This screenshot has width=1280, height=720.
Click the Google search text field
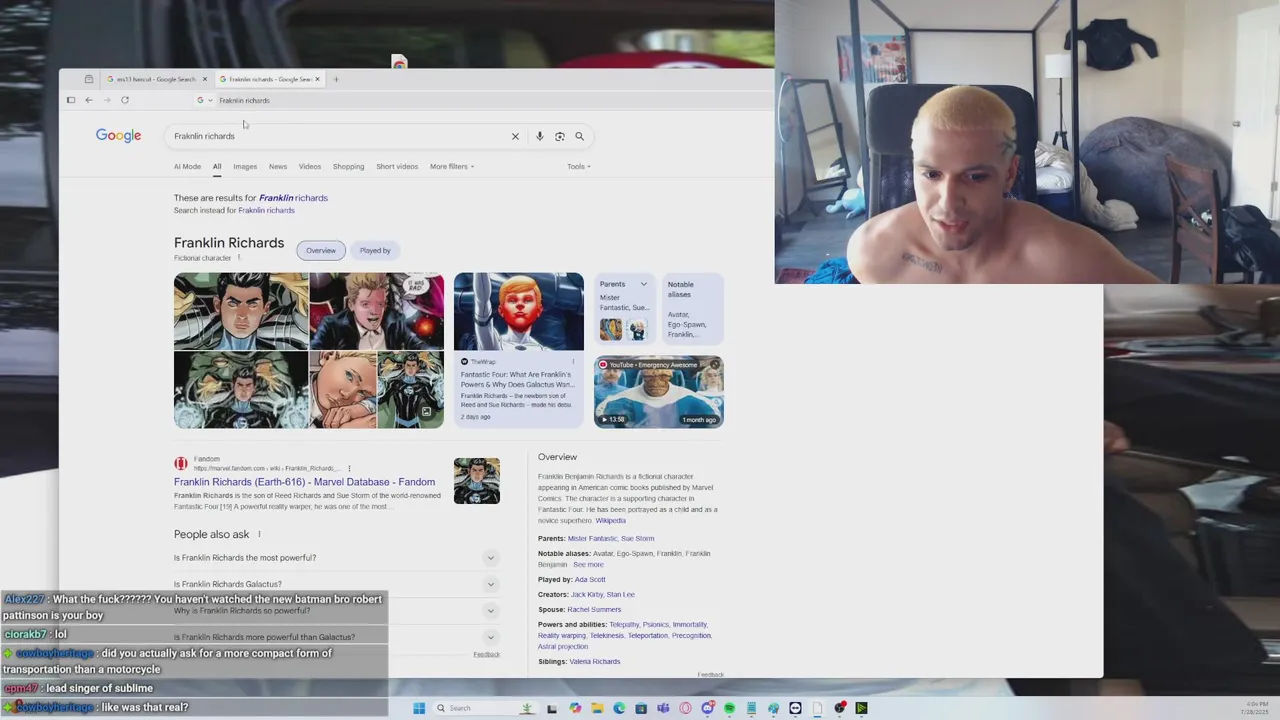[x=338, y=136]
